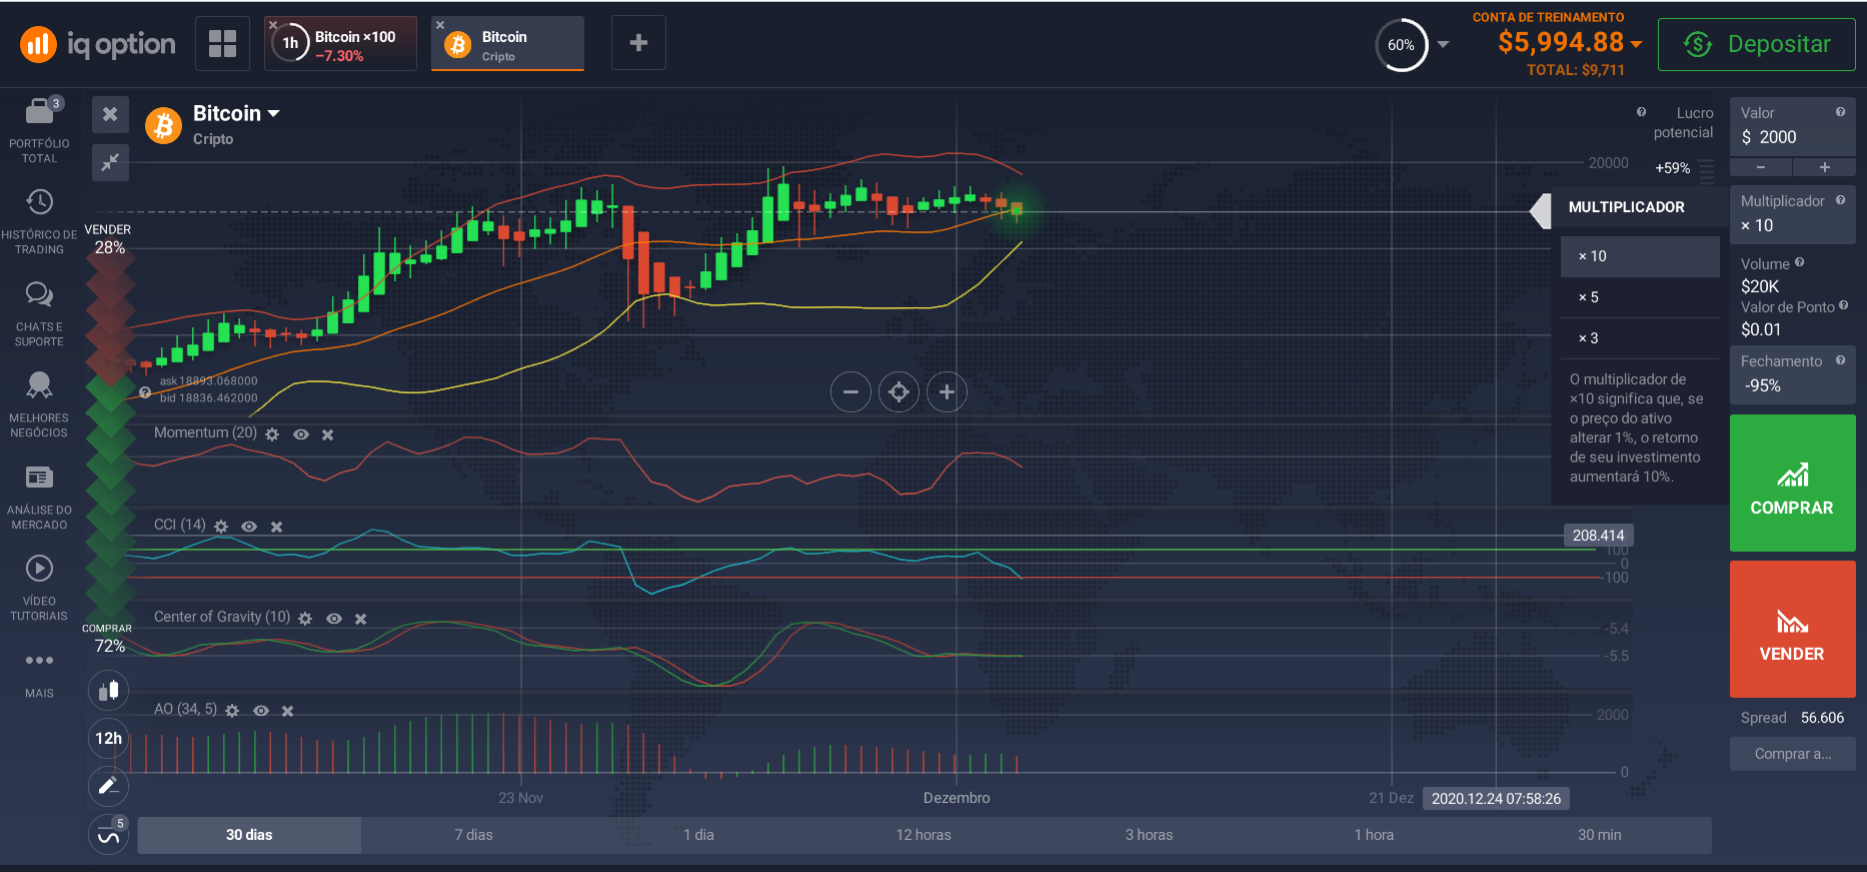Viewport: 1867px width, 872px height.
Task: Increase Valor with plus stepper
Action: tap(1824, 167)
